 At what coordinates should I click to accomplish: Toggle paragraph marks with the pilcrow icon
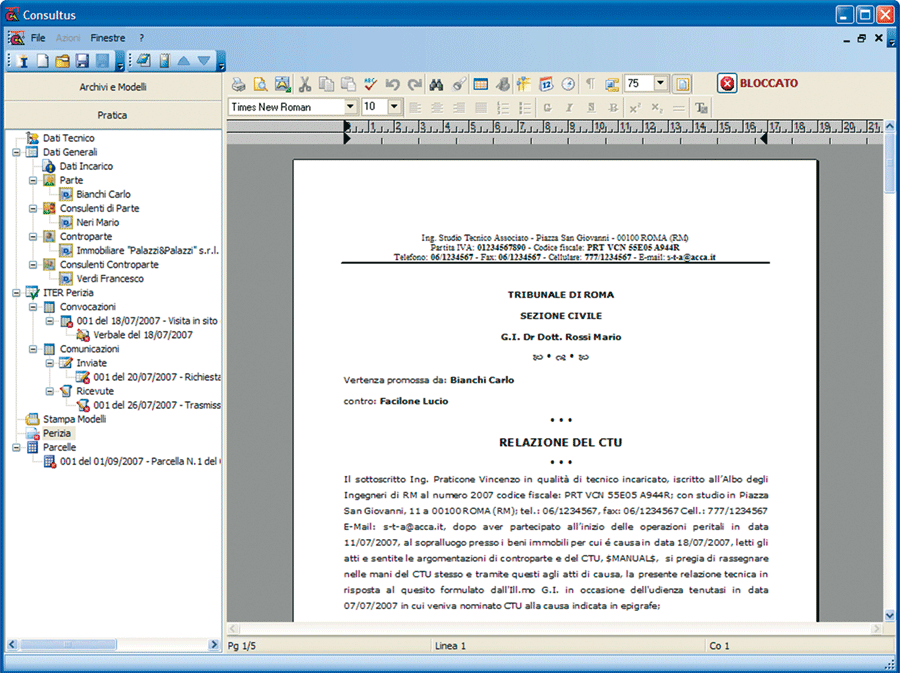590,84
